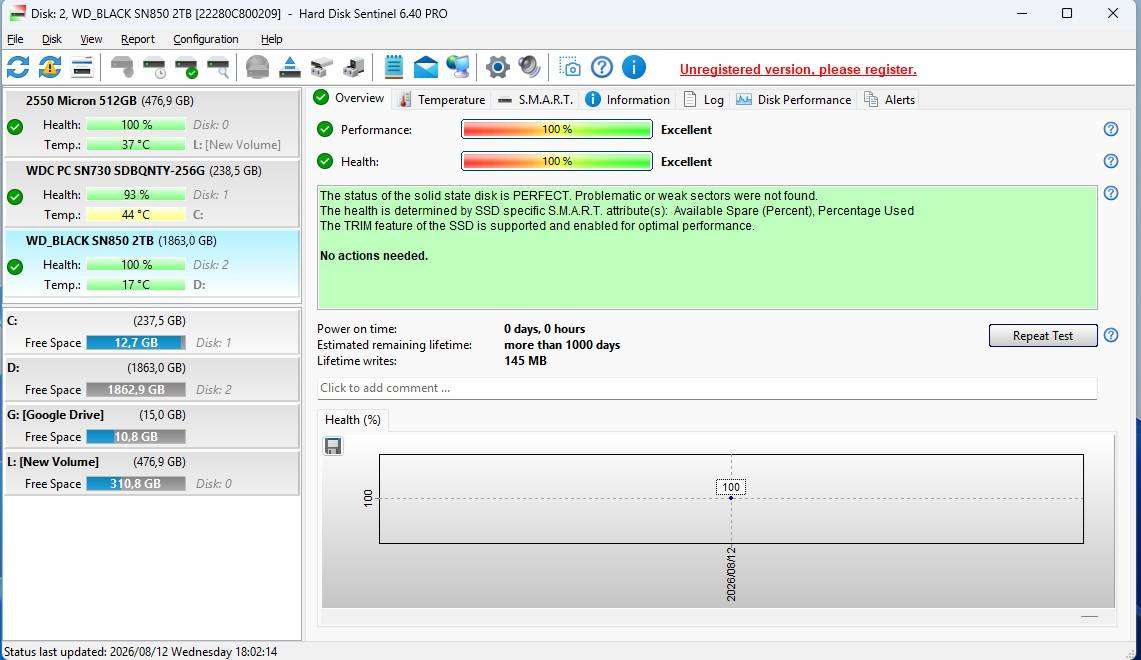Click the status bar 'Status last updated' text

coord(140,652)
